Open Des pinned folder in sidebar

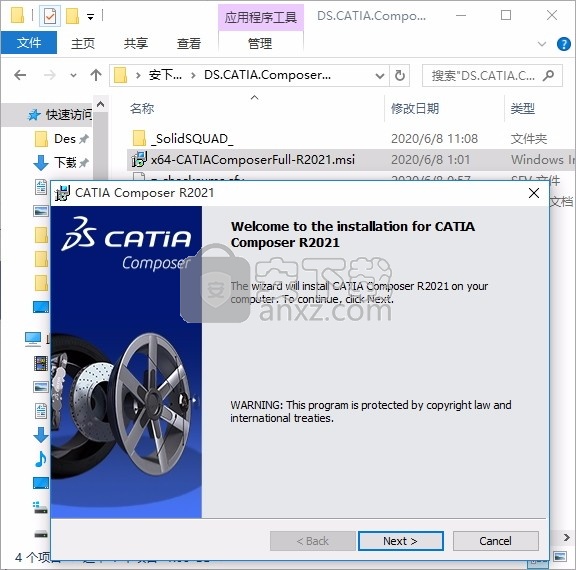(x=65, y=139)
